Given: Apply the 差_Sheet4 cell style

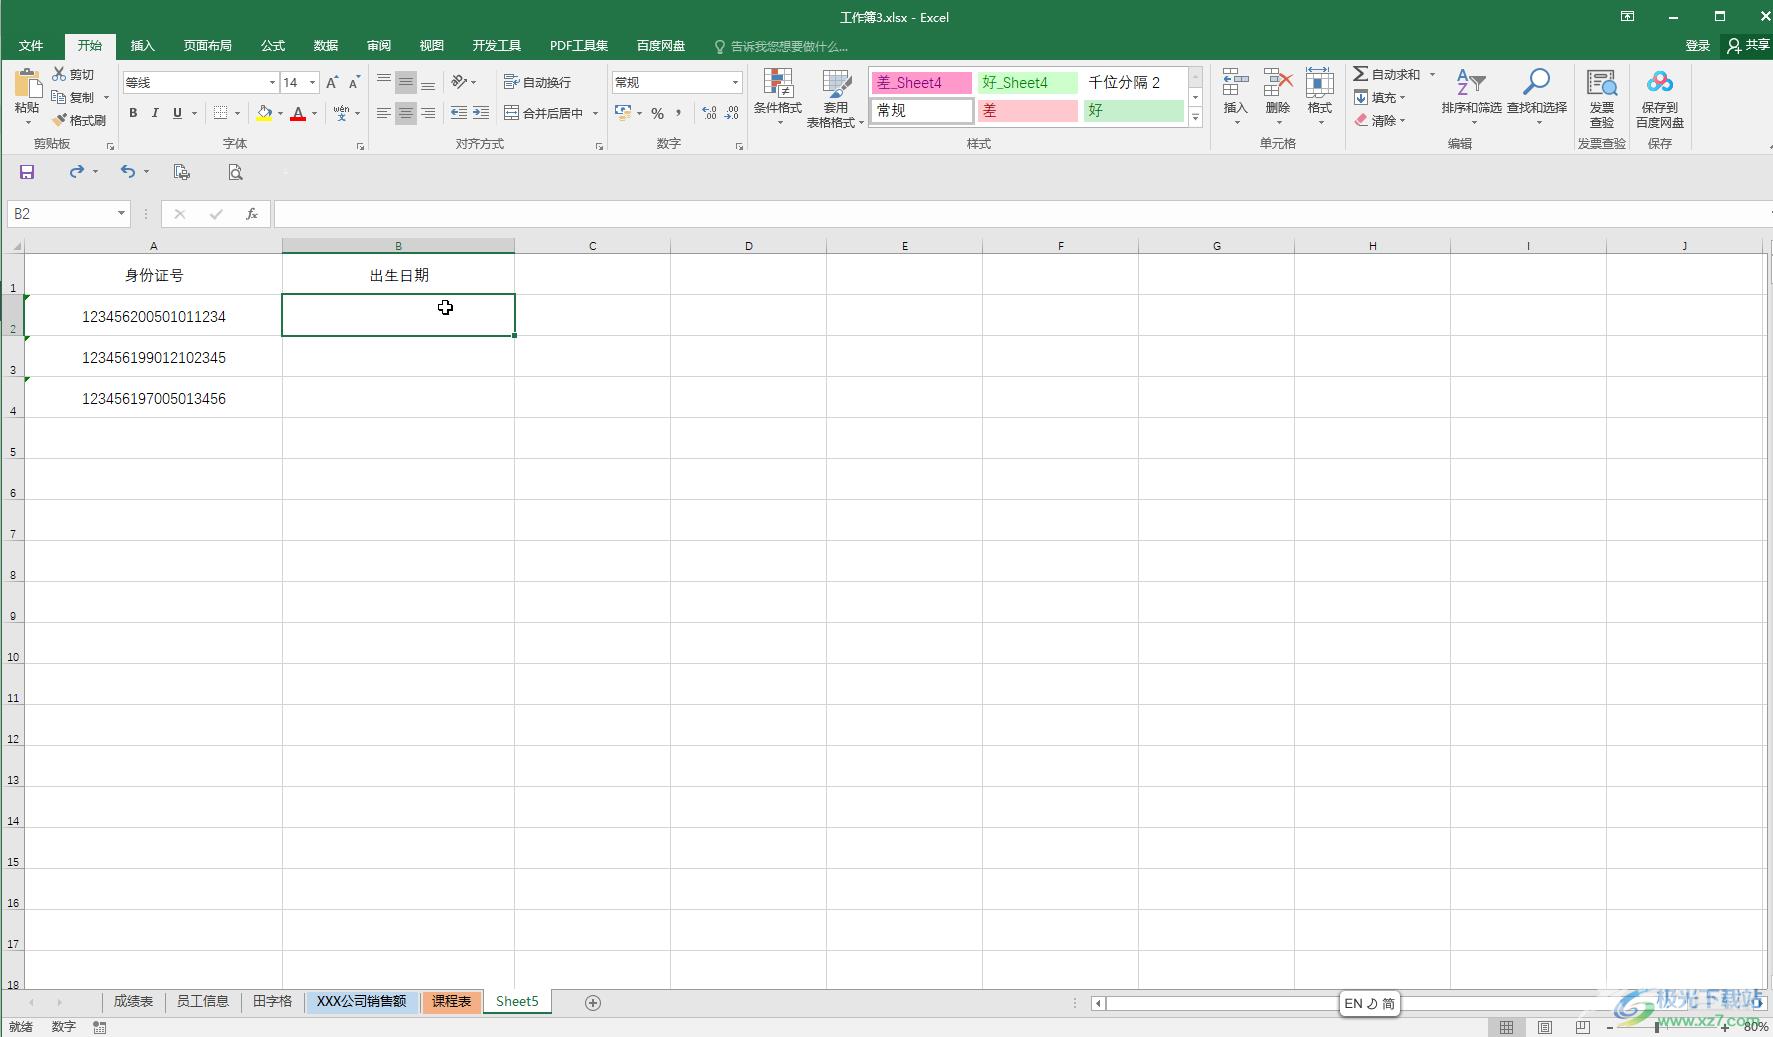Looking at the screenshot, I should pyautogui.click(x=921, y=82).
